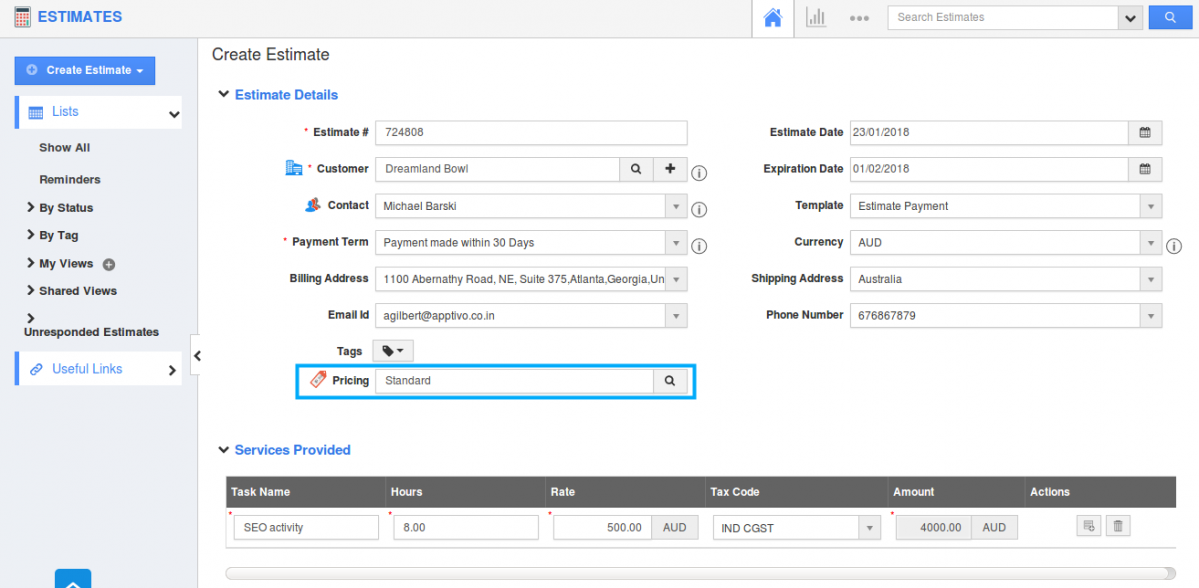Open Estimate Date calendar picker
Screen dimensions: 1199x588
coord(1145,132)
